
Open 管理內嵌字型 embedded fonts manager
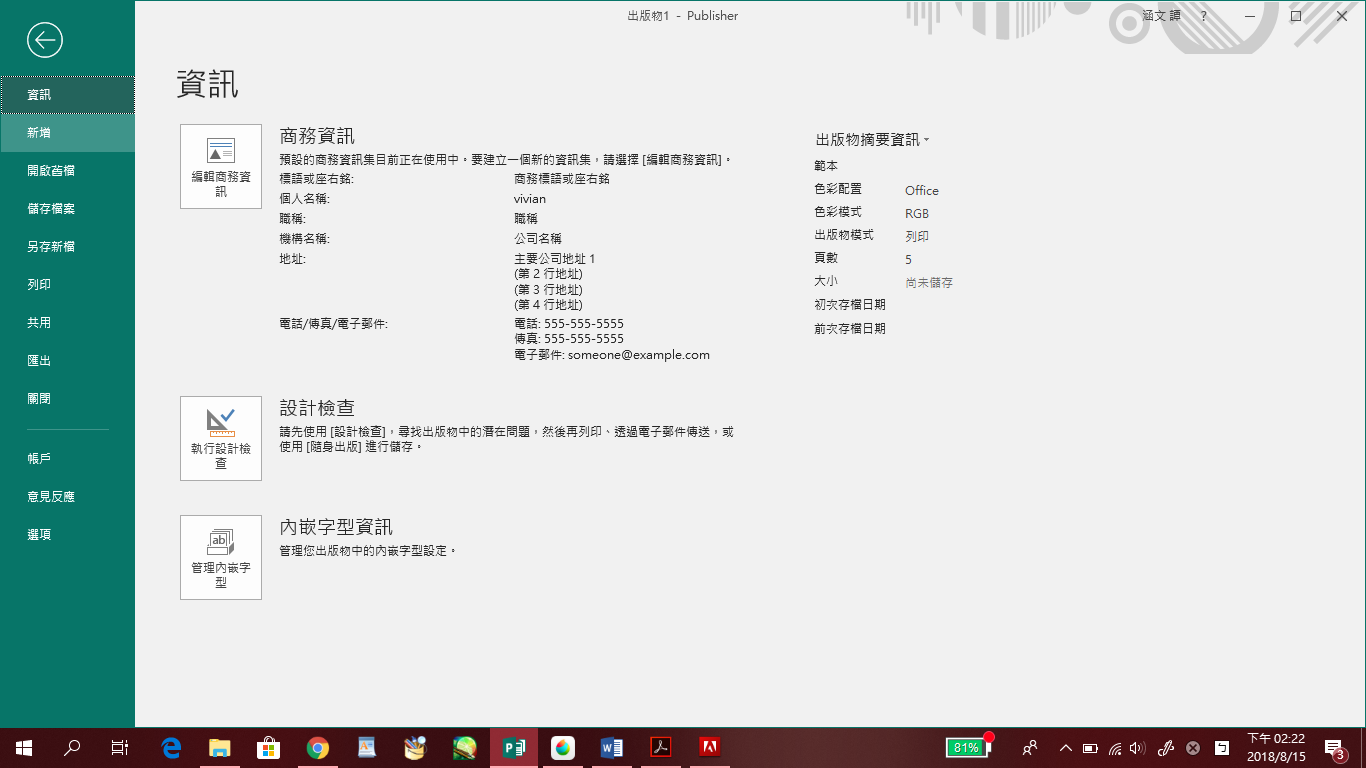click(x=221, y=557)
